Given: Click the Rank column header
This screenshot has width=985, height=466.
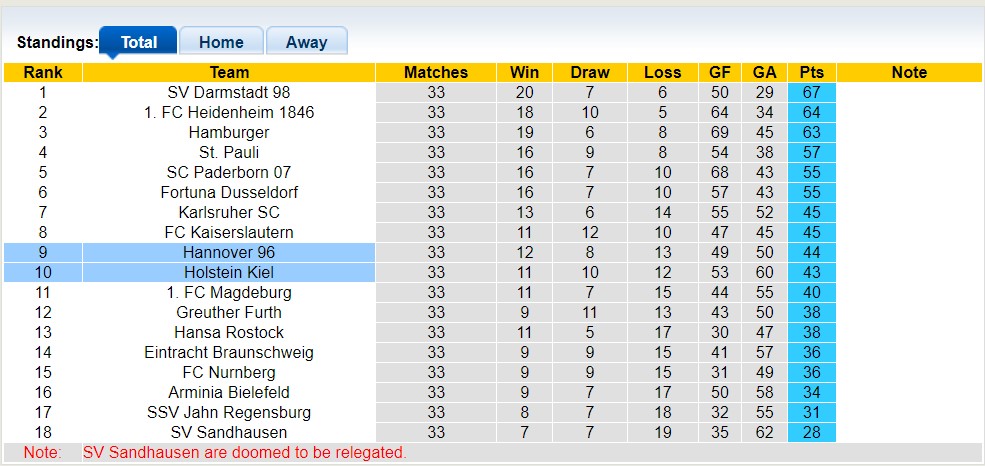Looking at the screenshot, I should [43, 72].
